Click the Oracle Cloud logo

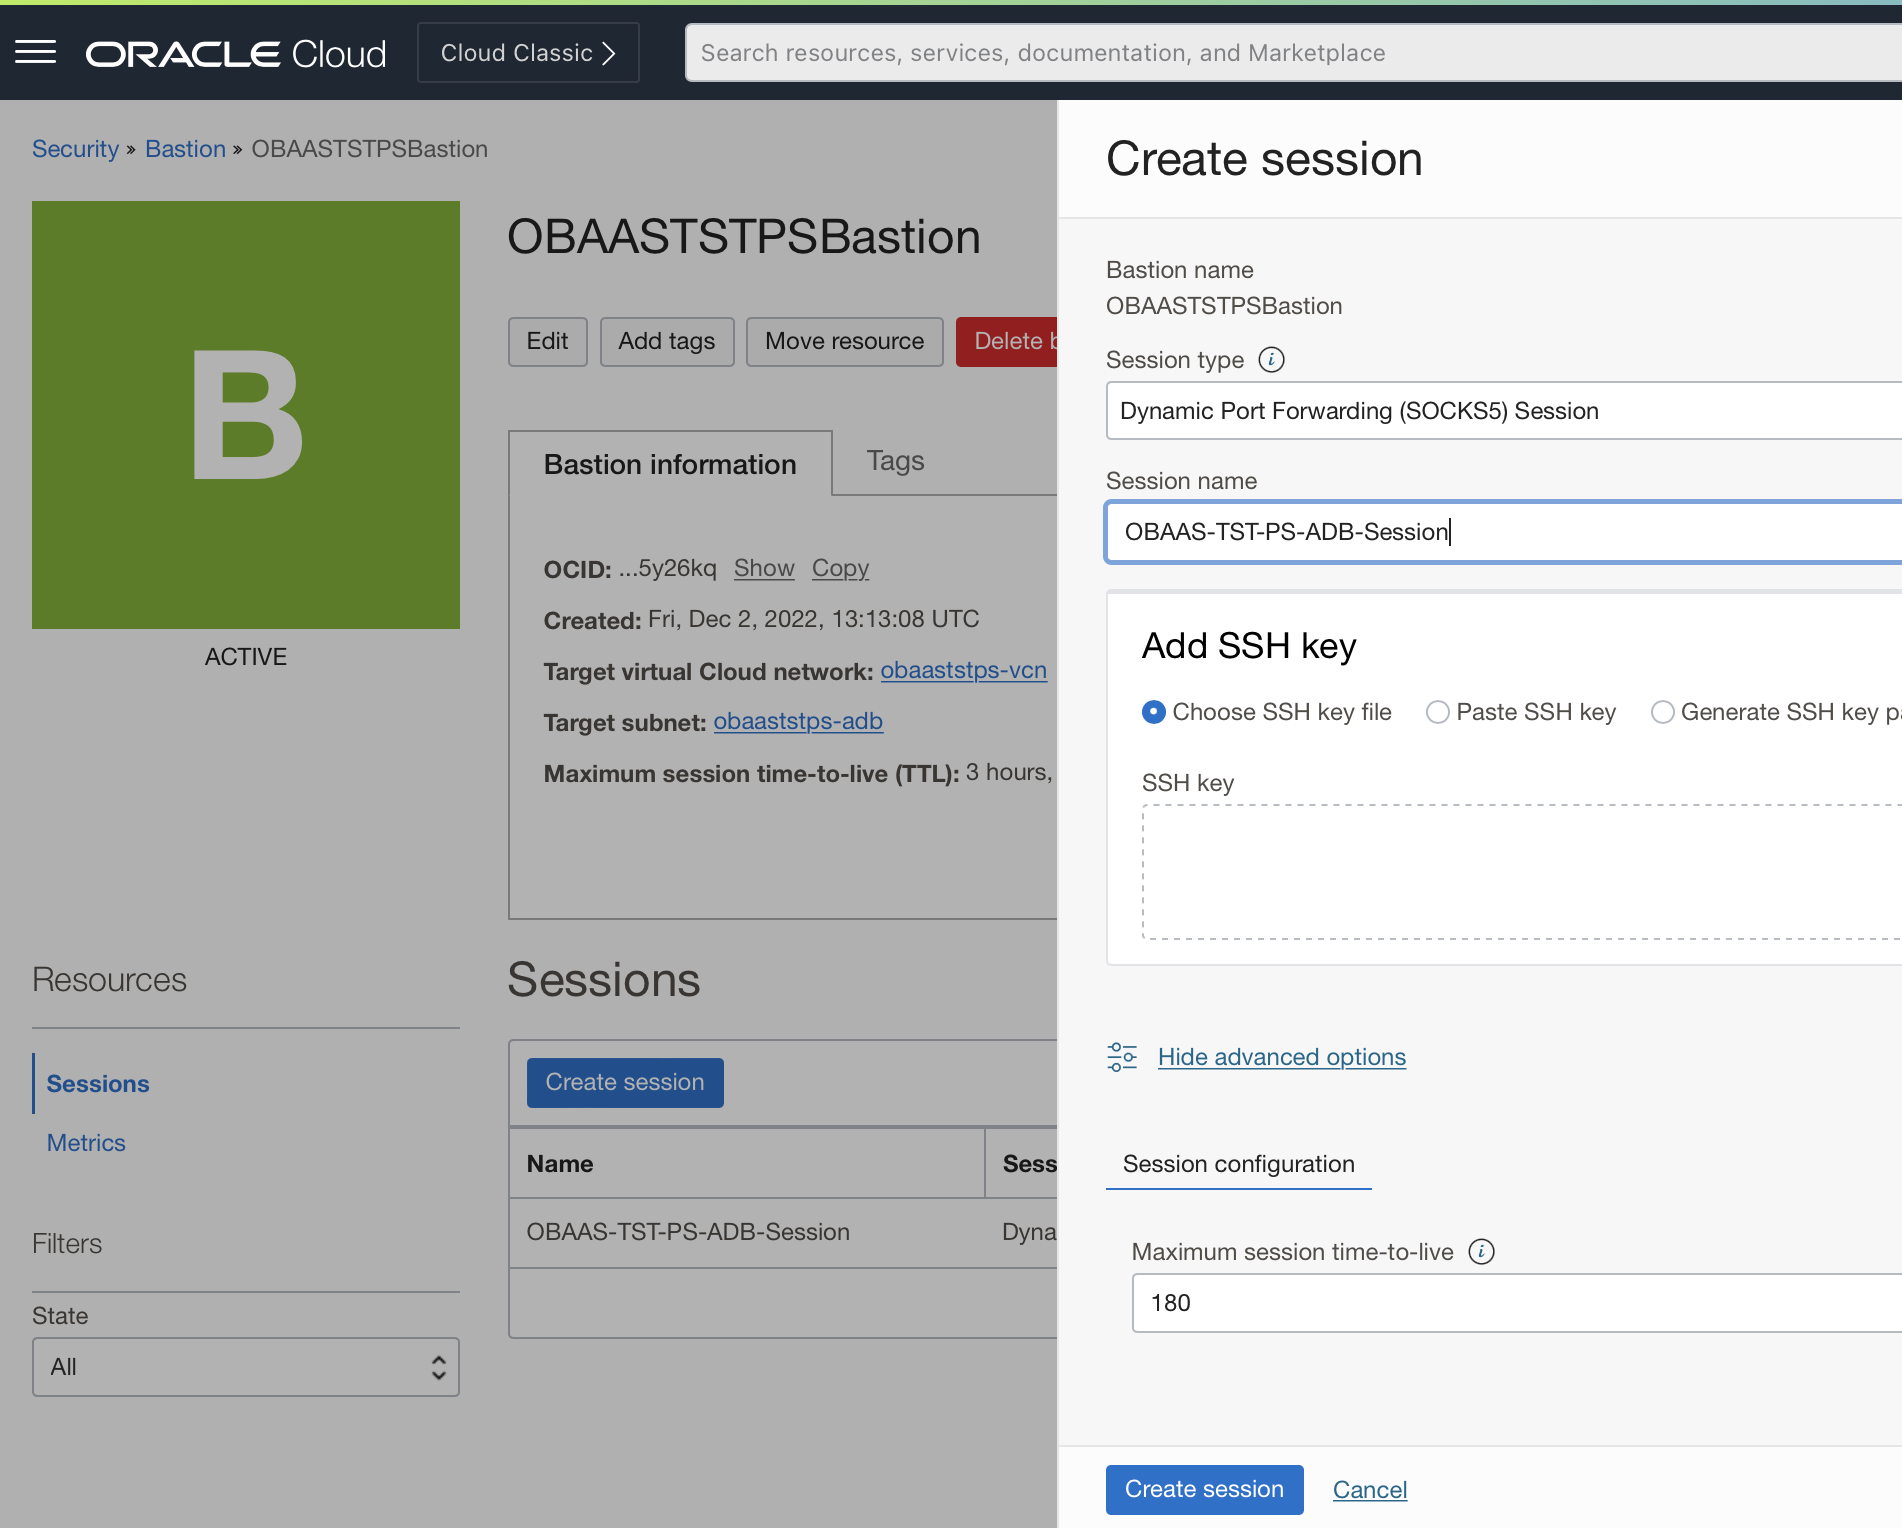click(236, 54)
